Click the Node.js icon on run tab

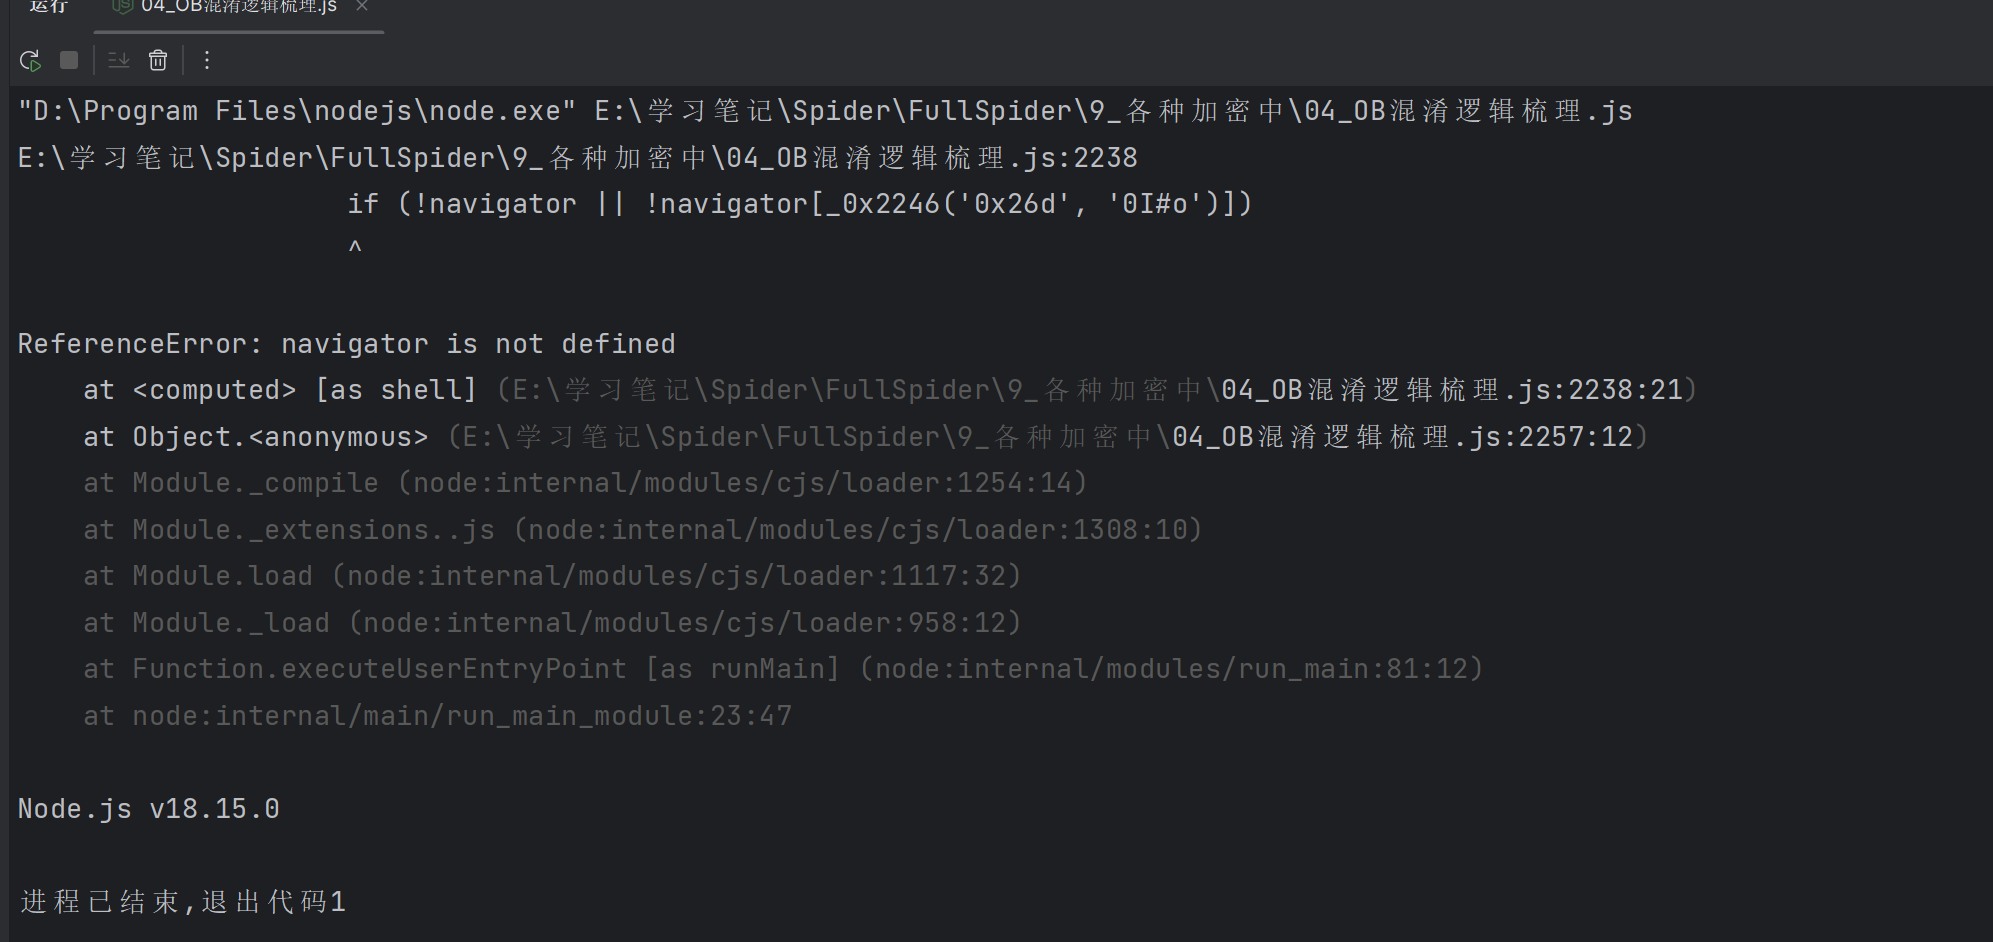click(123, 6)
